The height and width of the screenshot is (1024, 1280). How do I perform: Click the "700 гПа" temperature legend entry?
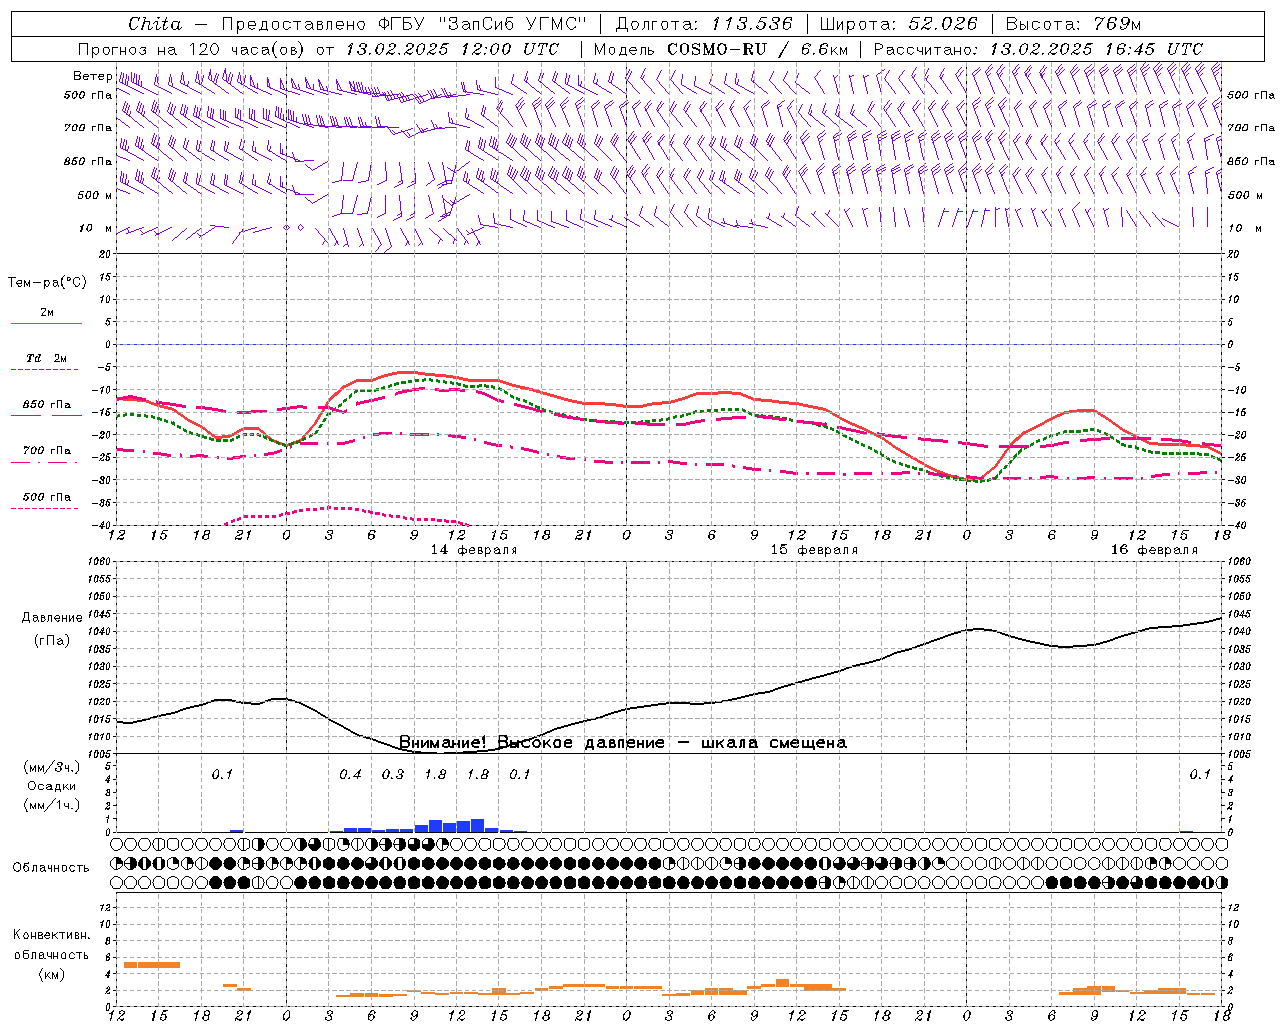pos(47,451)
